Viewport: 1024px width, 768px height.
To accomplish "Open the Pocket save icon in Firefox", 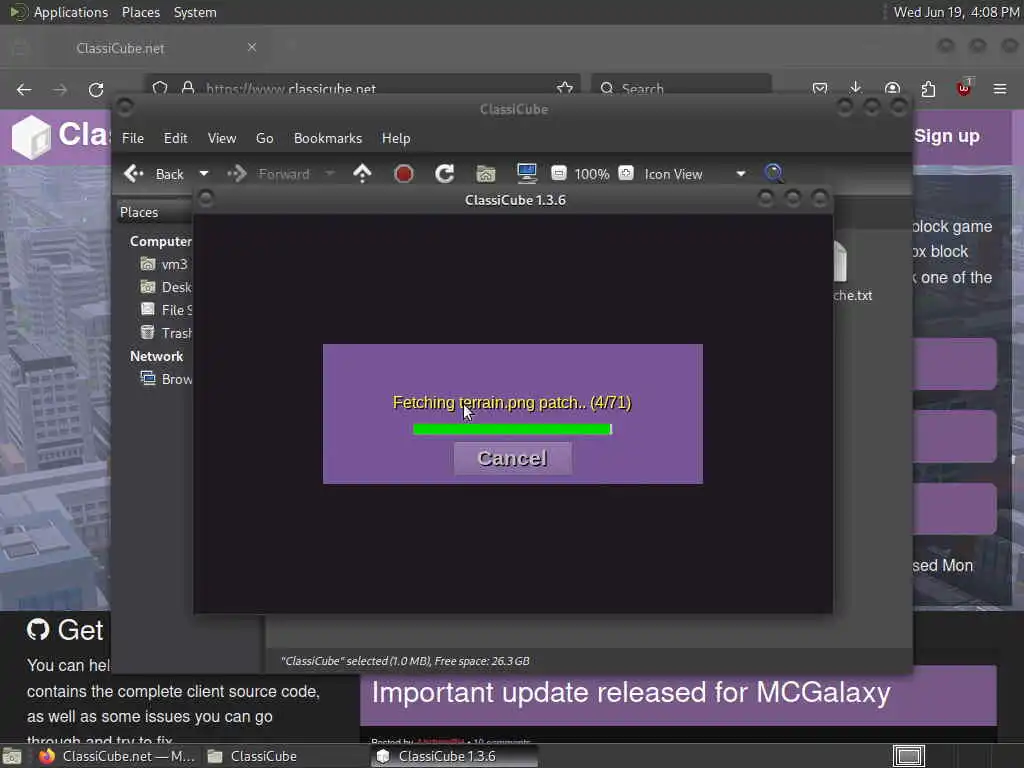I will click(x=820, y=89).
